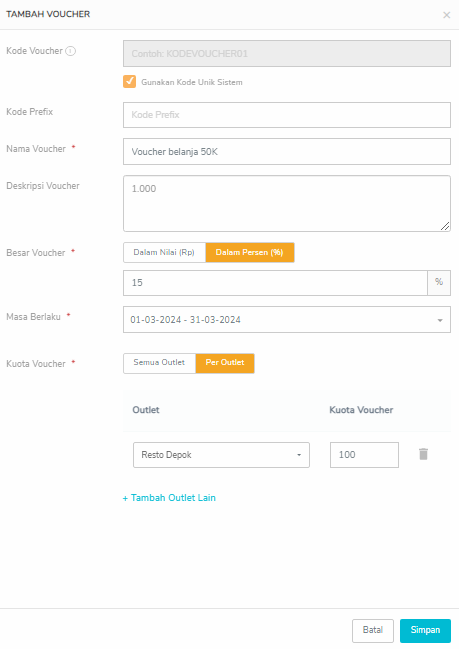Click the voucher percentage value field
This screenshot has width=459, height=649.
coord(275,283)
